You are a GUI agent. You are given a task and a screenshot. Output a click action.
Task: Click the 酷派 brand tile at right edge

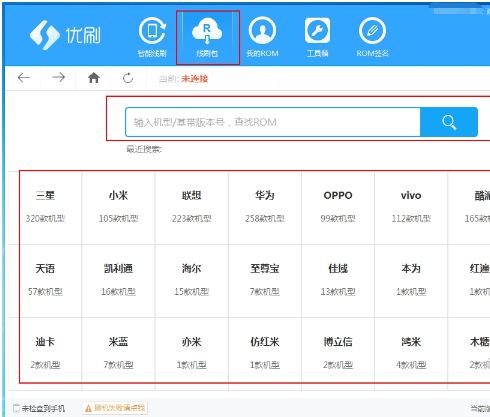click(469, 208)
